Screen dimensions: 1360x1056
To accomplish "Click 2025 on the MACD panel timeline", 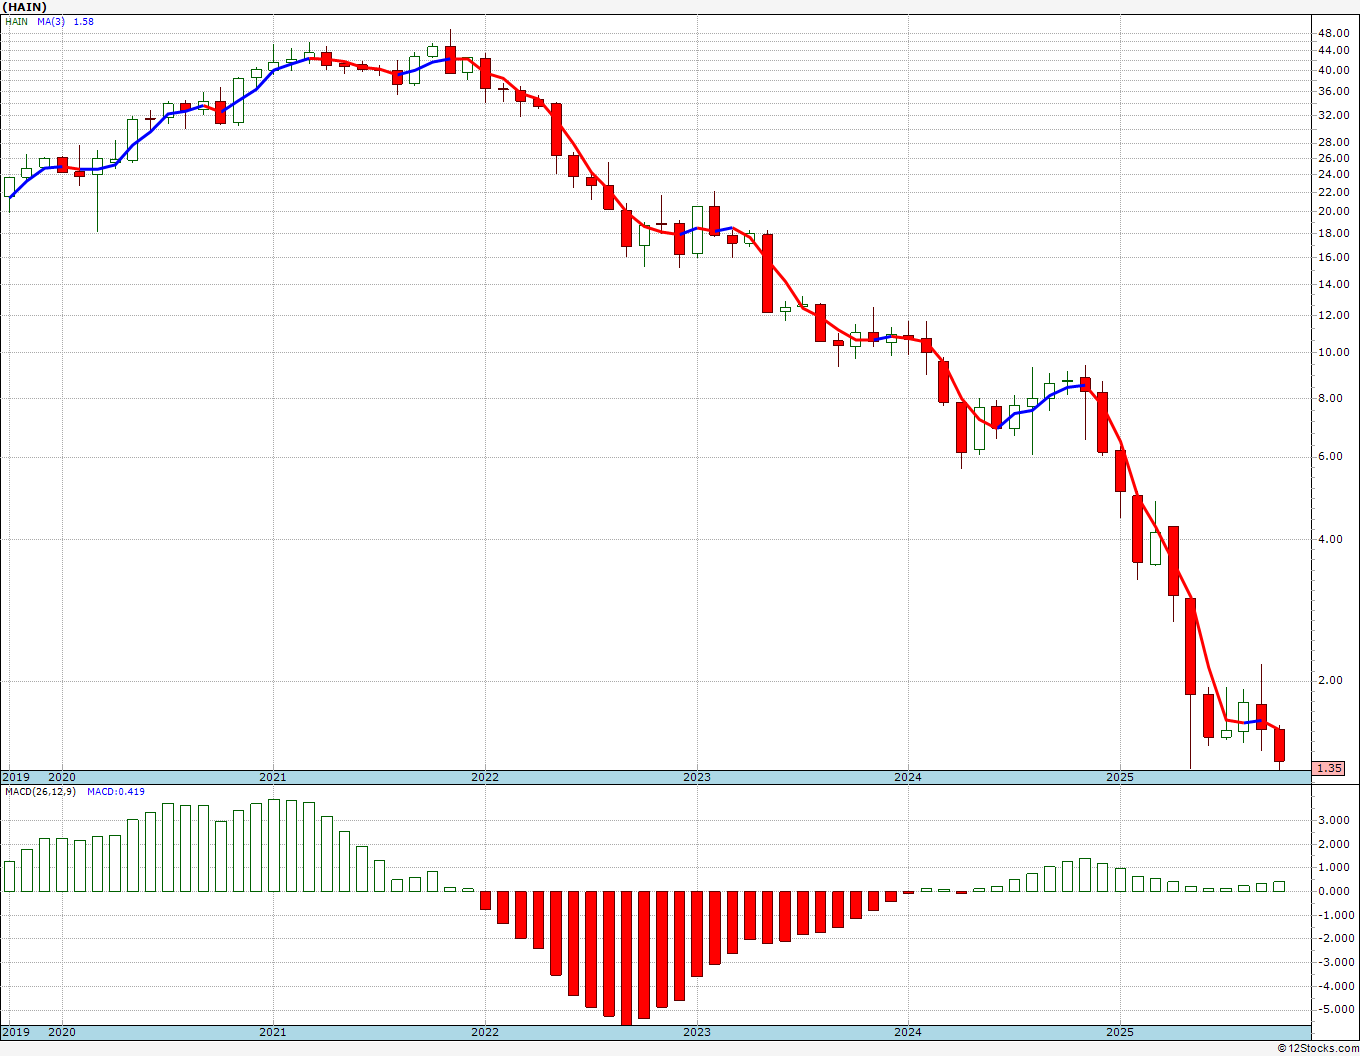I will pos(1120,1032).
